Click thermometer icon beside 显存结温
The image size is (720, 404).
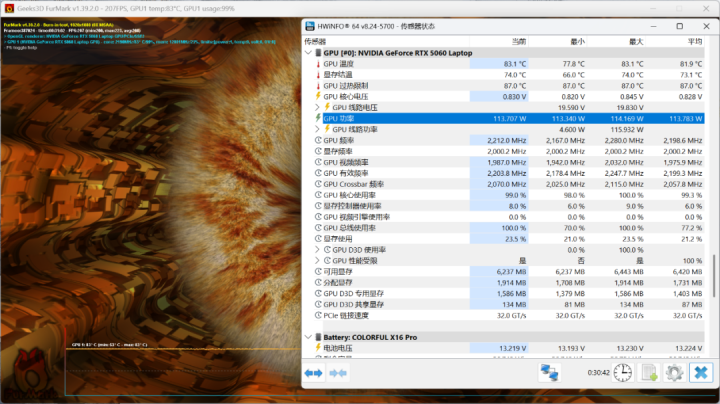click(318, 75)
